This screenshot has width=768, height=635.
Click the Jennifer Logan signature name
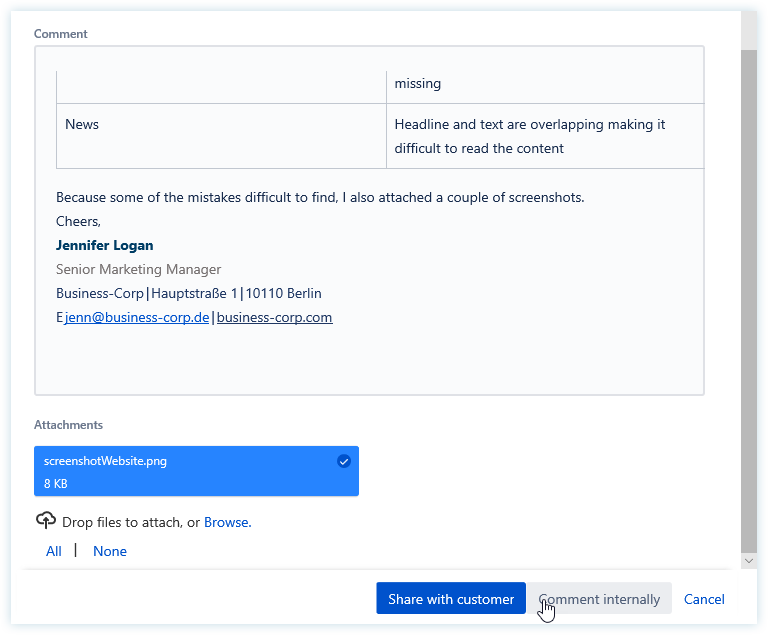[105, 245]
